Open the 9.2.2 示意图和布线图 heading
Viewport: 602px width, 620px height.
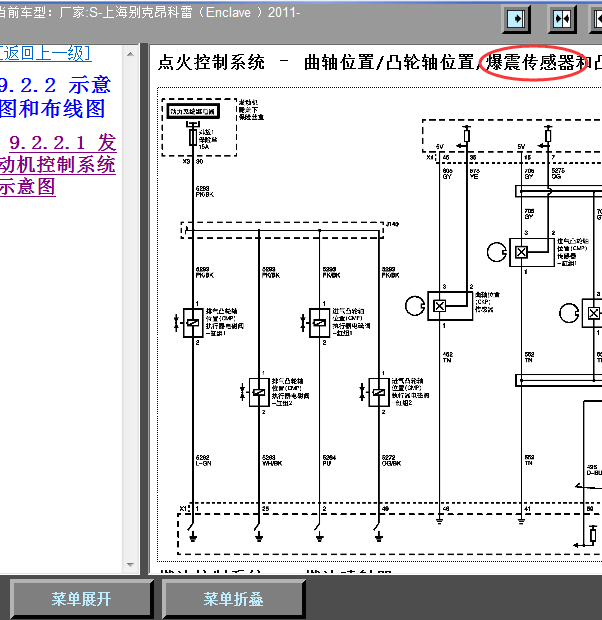55,97
